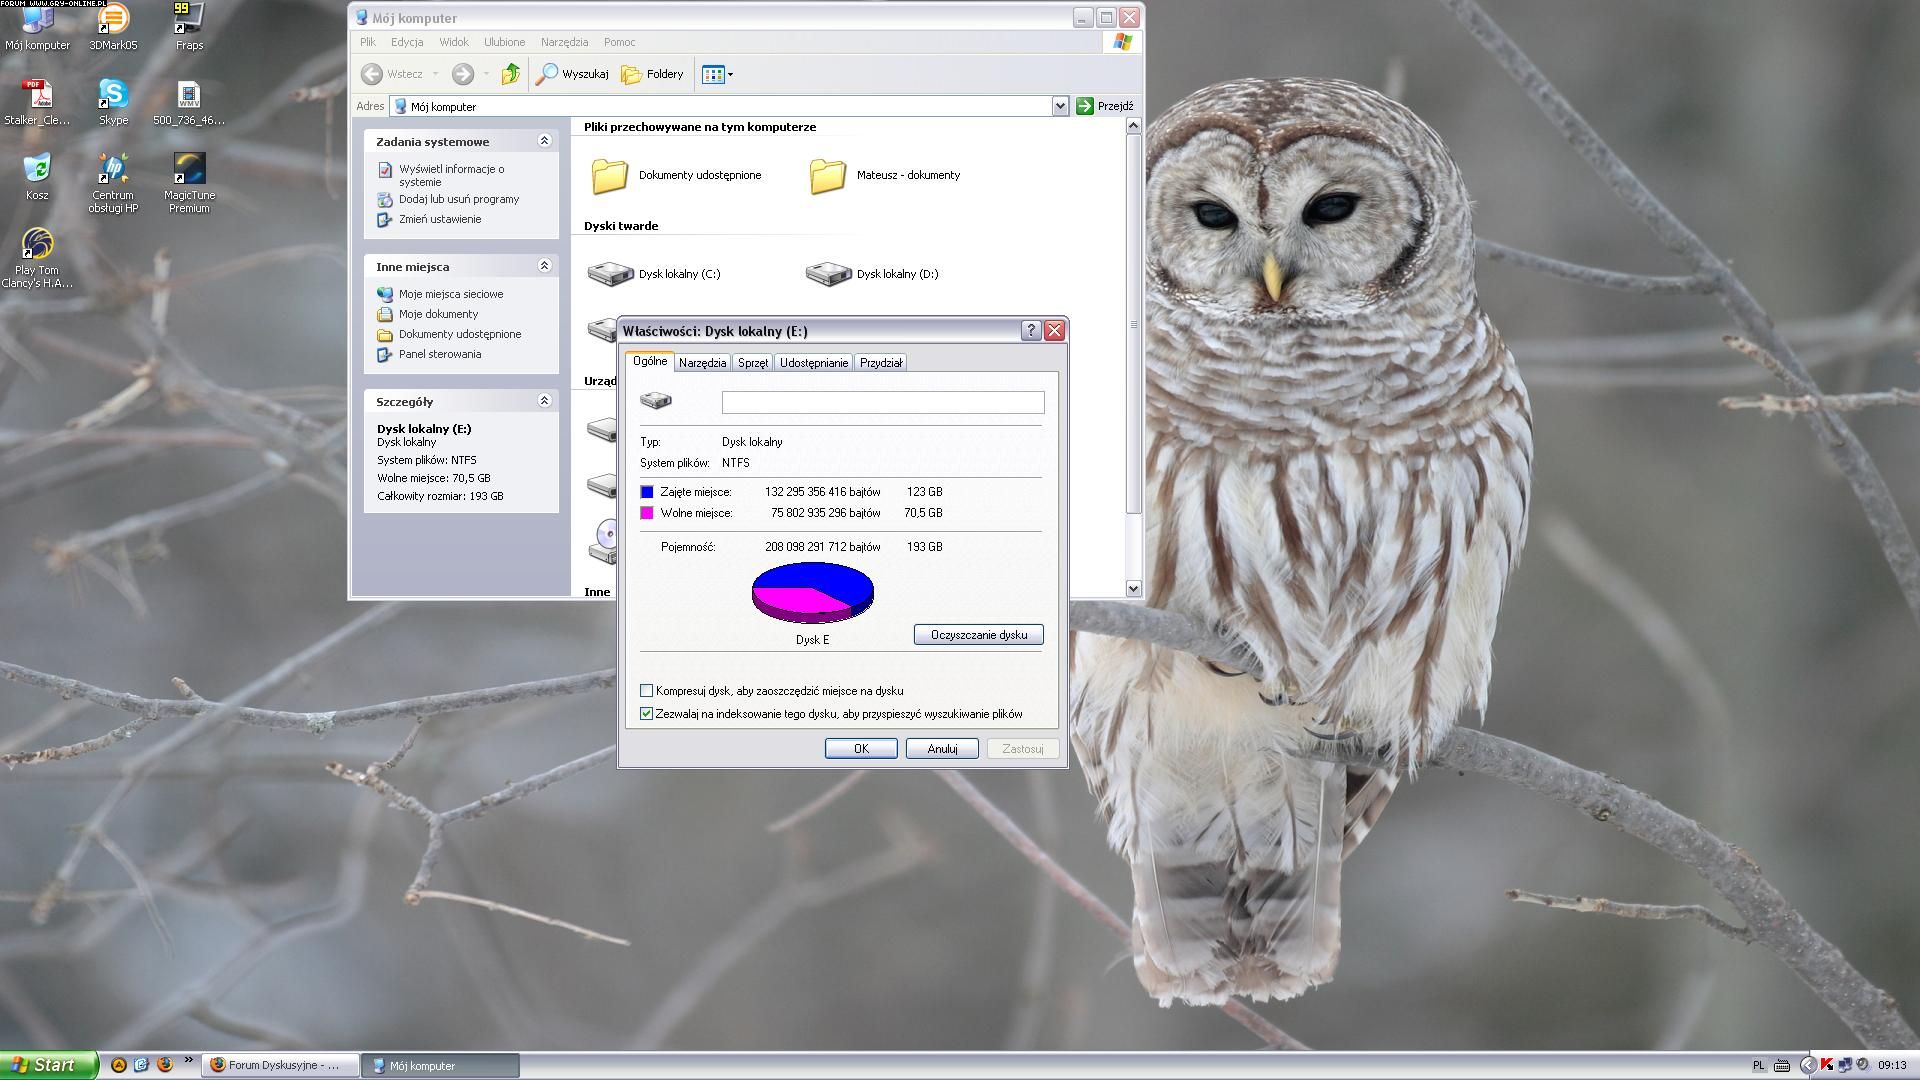
Task: Open the Kosz recycle bin
Action: 37,169
